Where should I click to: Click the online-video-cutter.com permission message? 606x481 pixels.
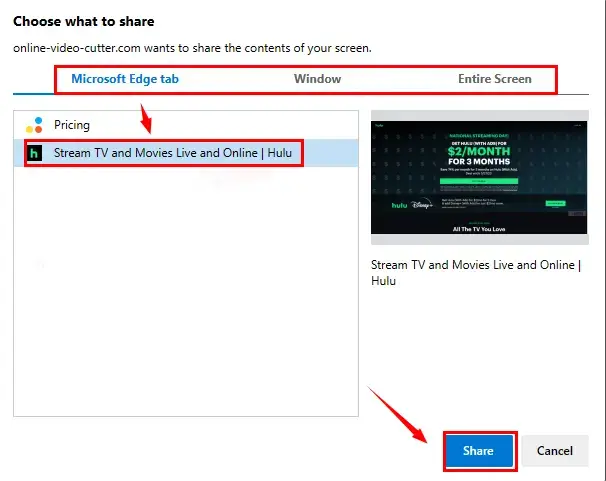click(192, 48)
